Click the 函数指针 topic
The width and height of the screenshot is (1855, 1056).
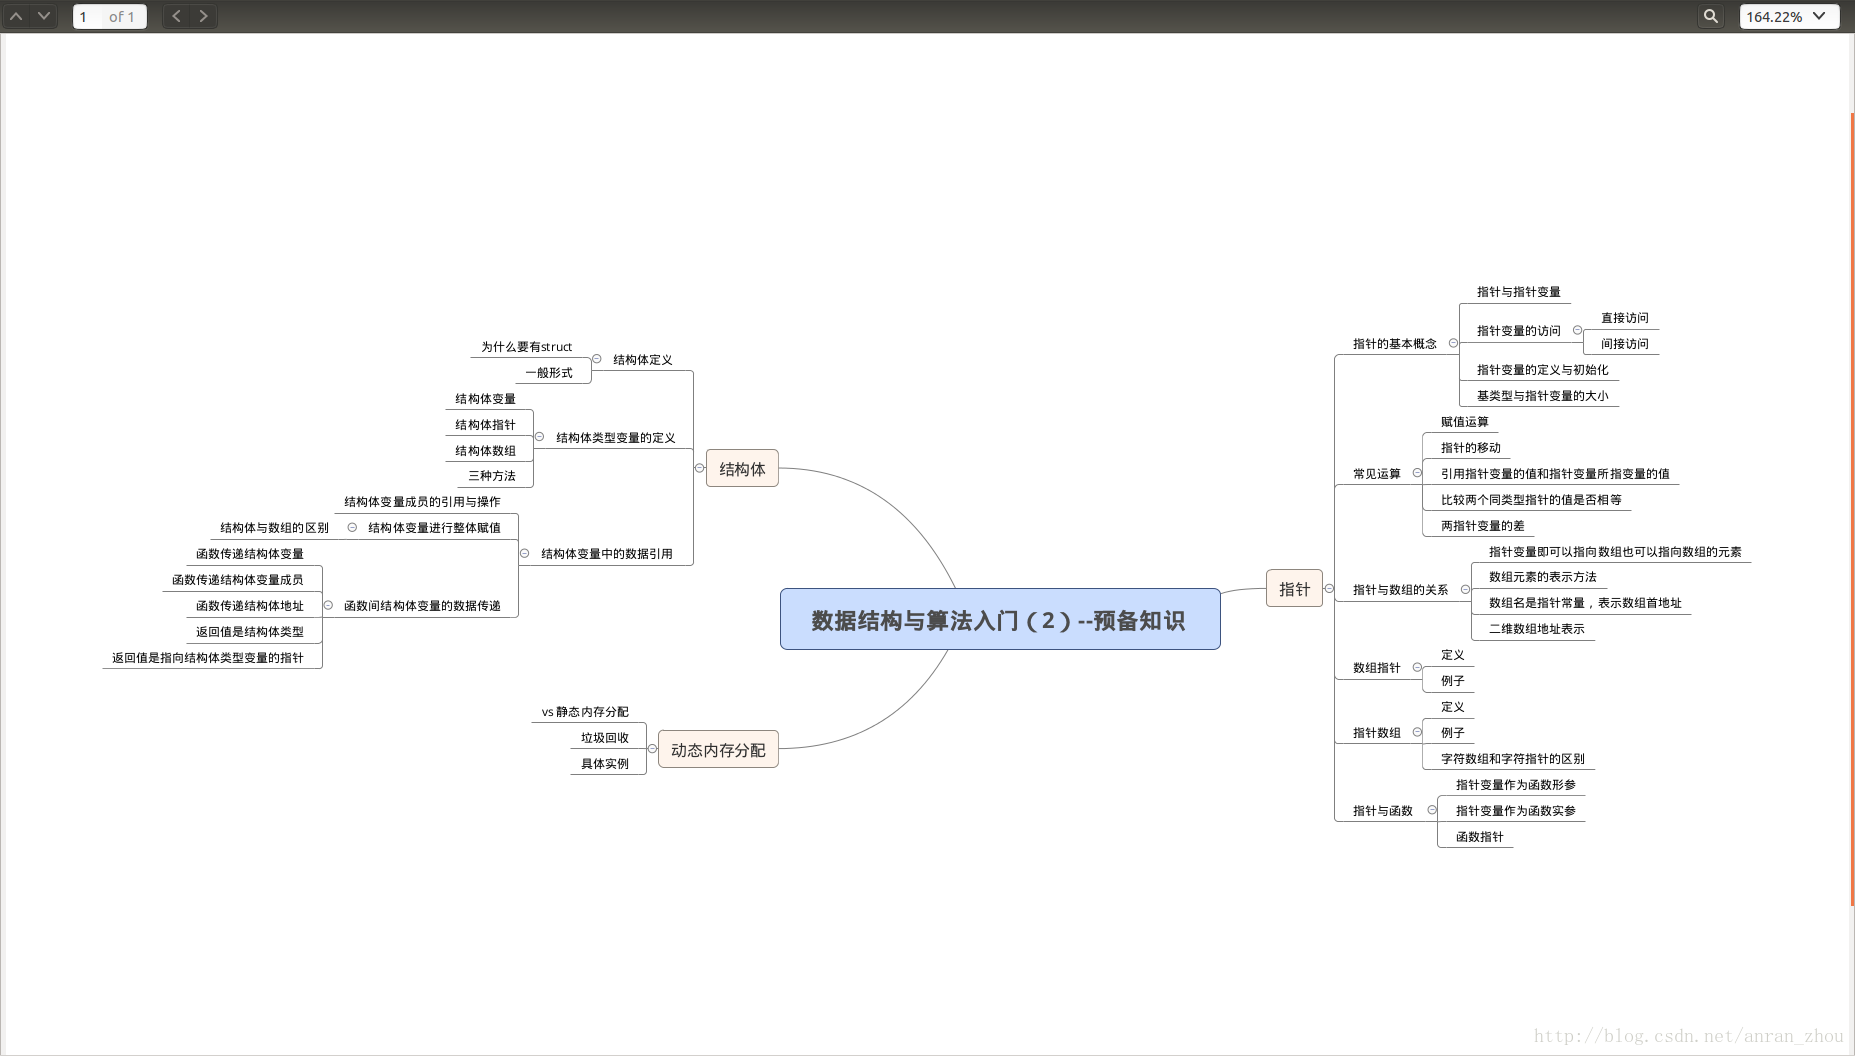click(1480, 837)
